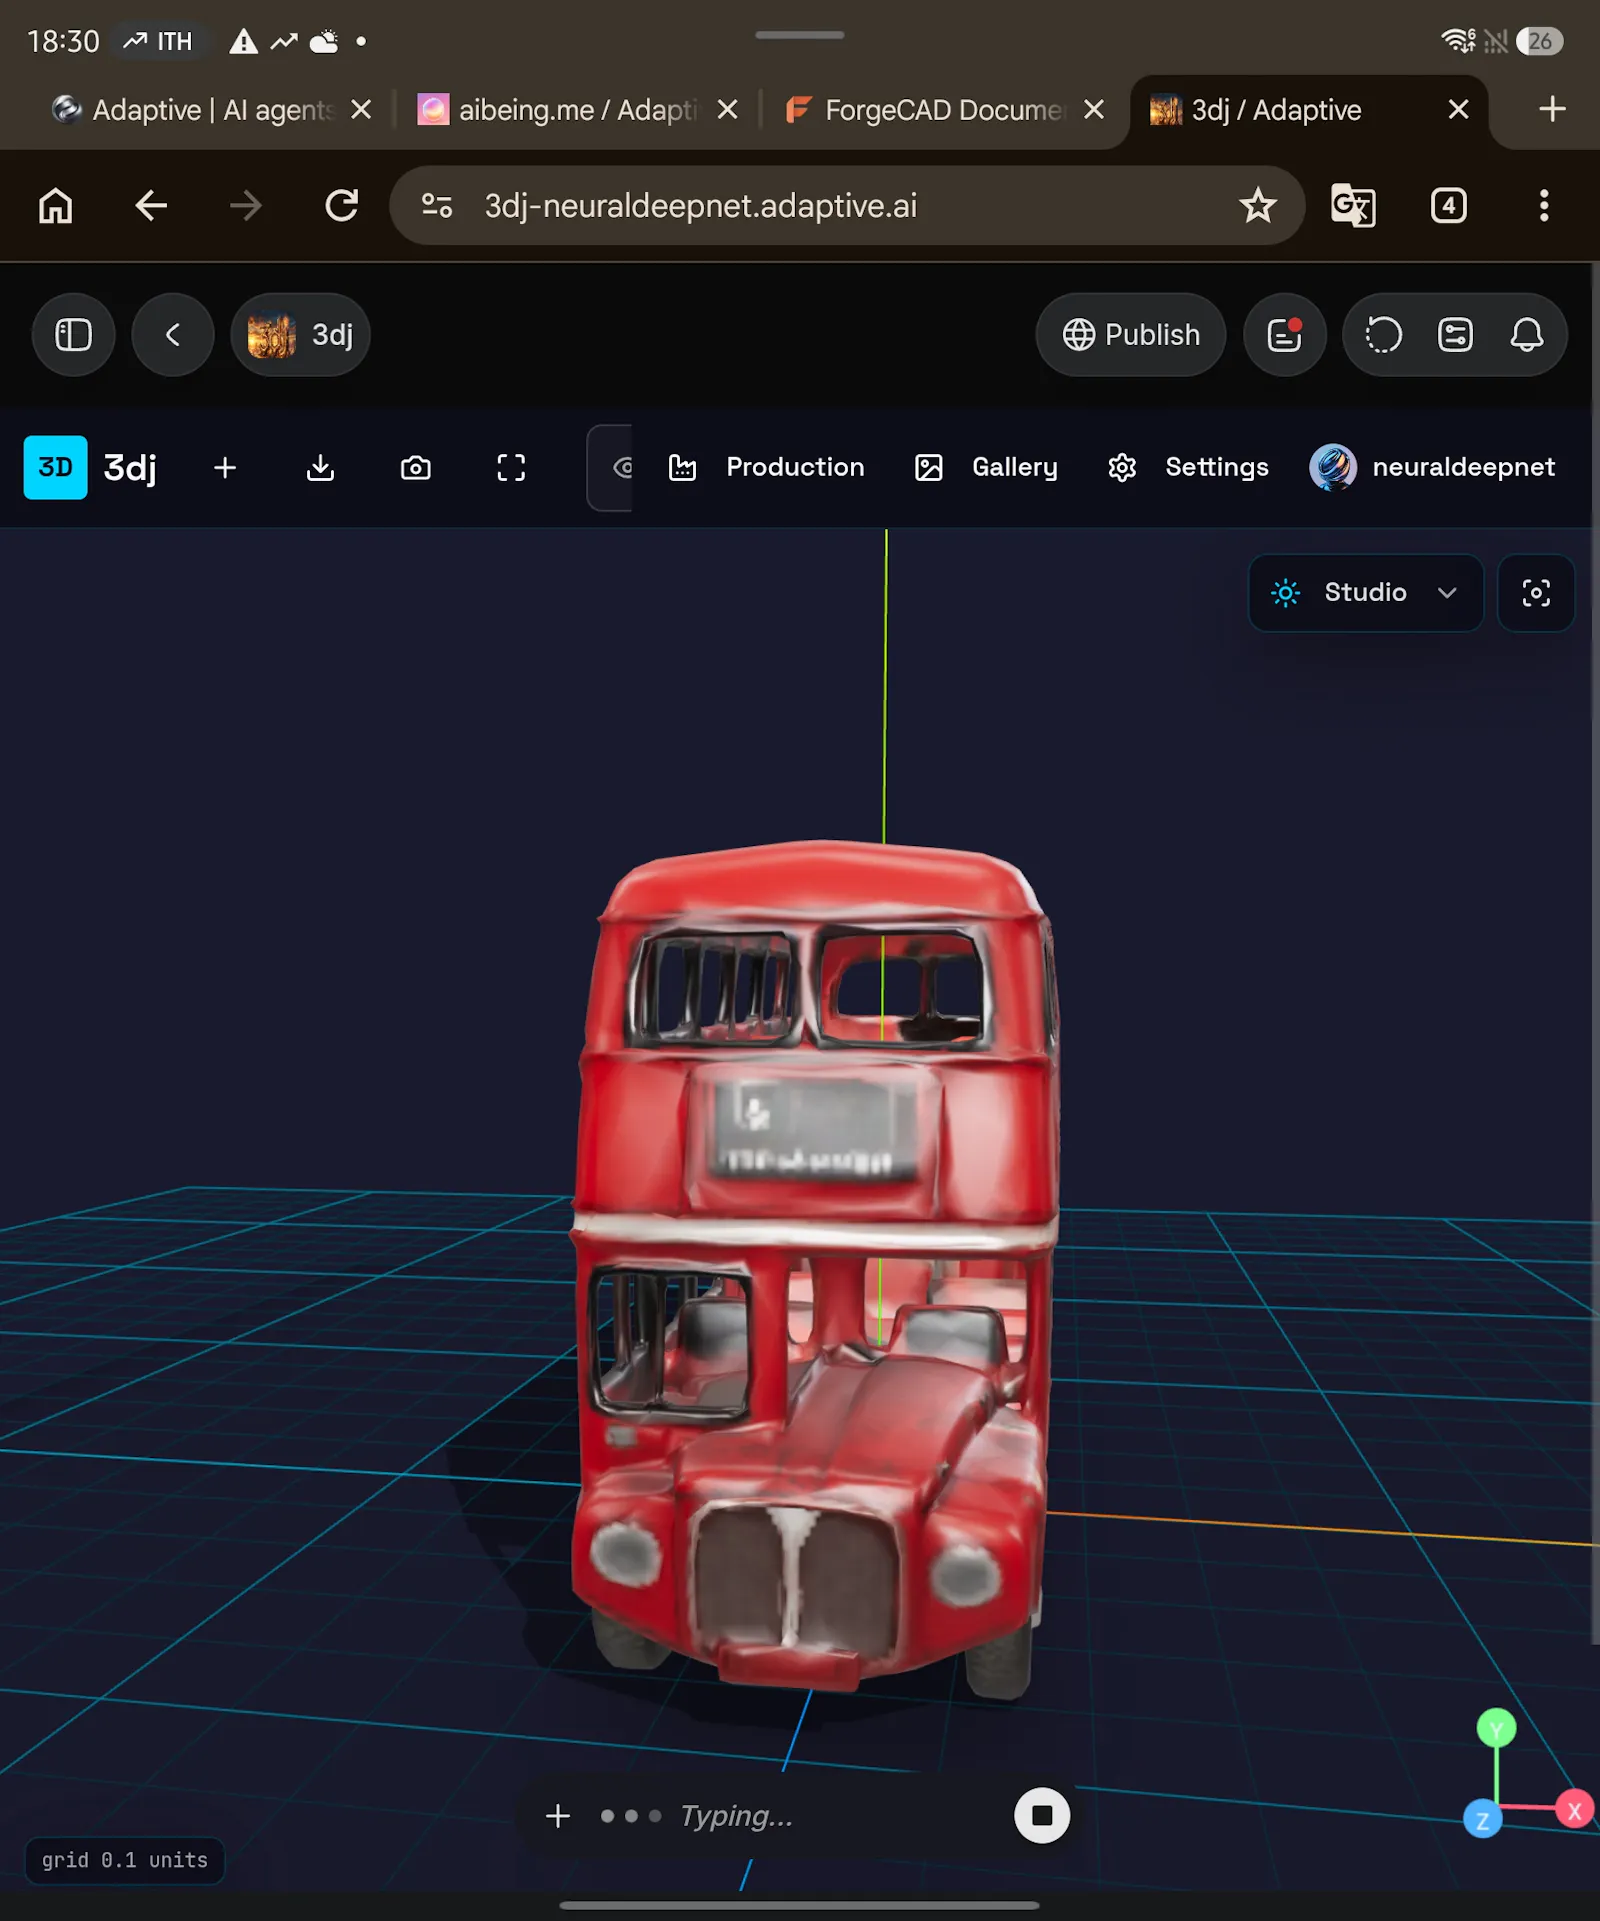
Task: Click the Publish button
Action: [1131, 335]
